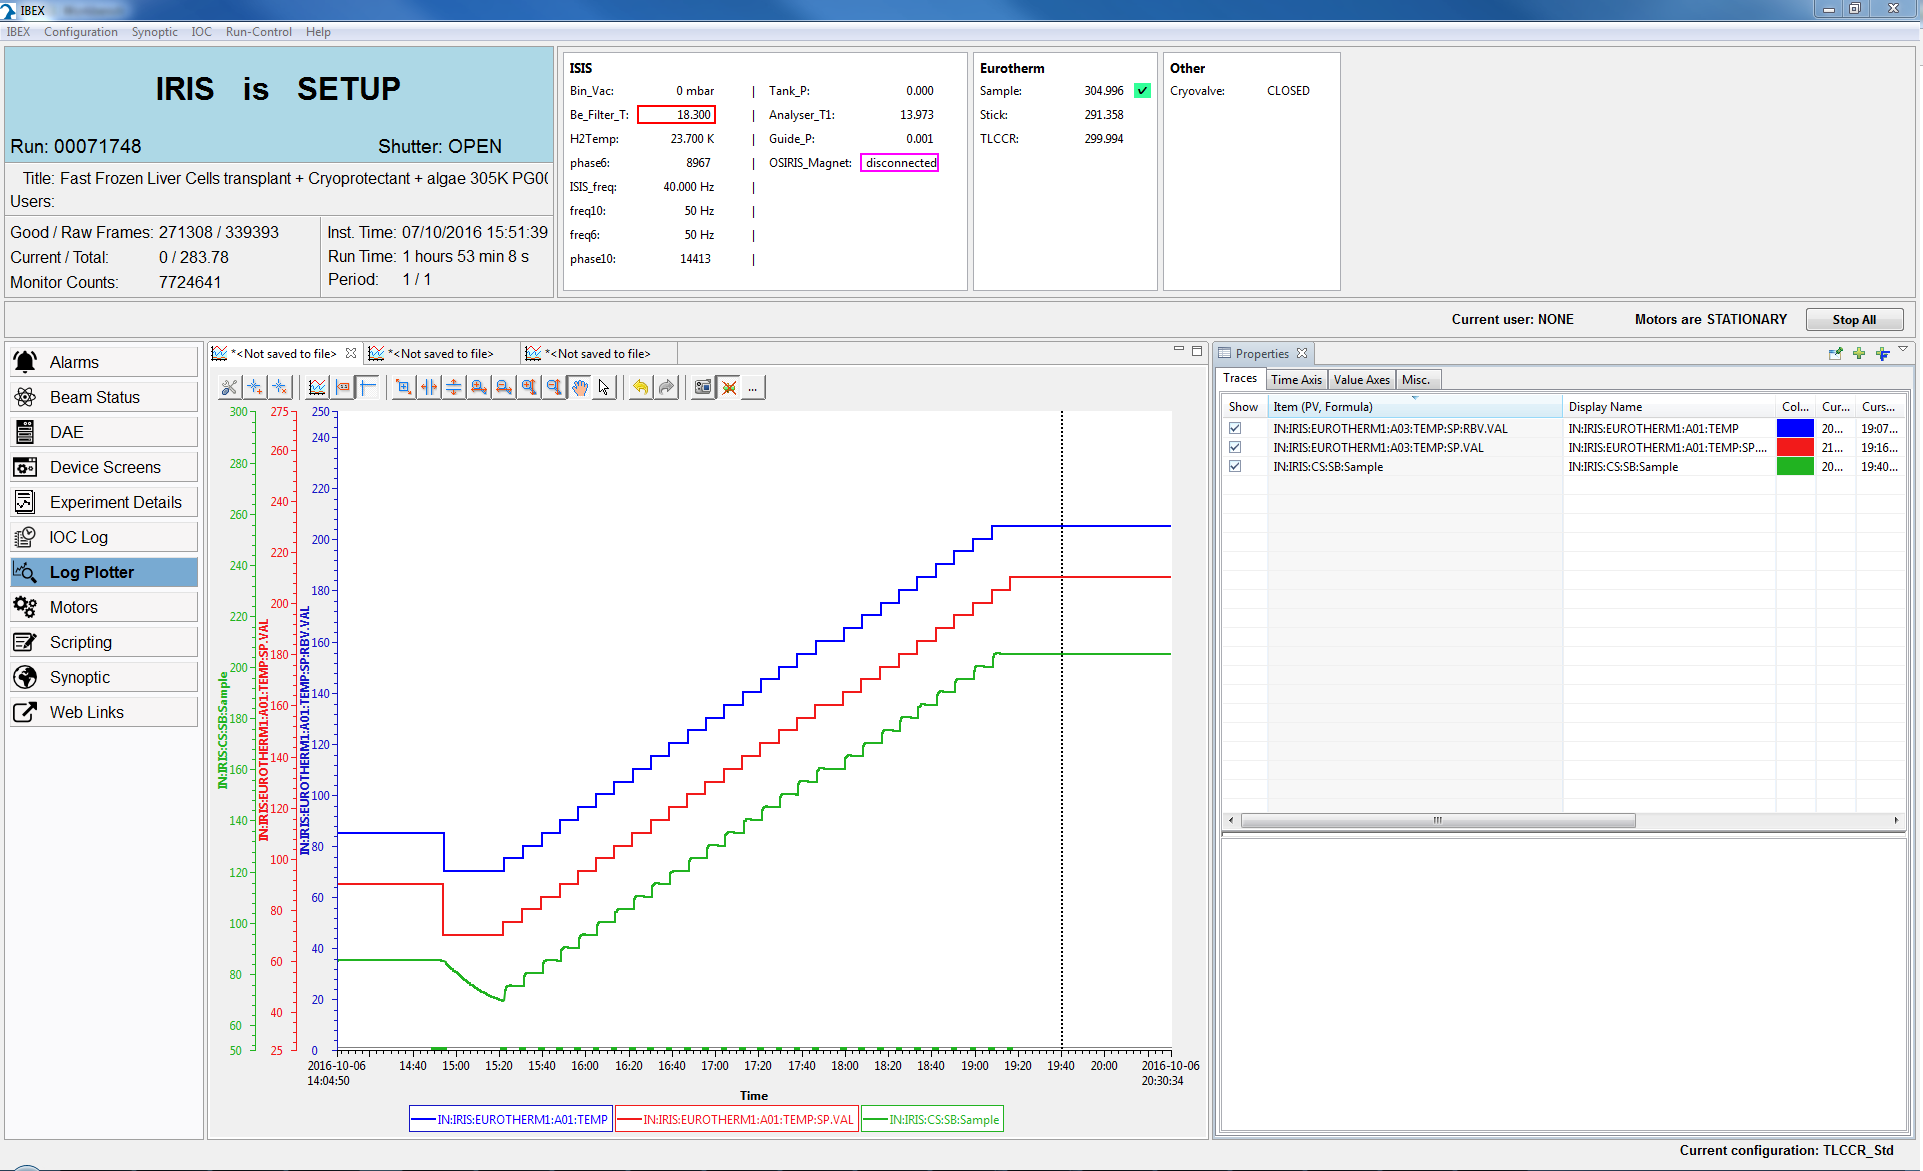Click the Remove All Traces icon

pos(728,387)
